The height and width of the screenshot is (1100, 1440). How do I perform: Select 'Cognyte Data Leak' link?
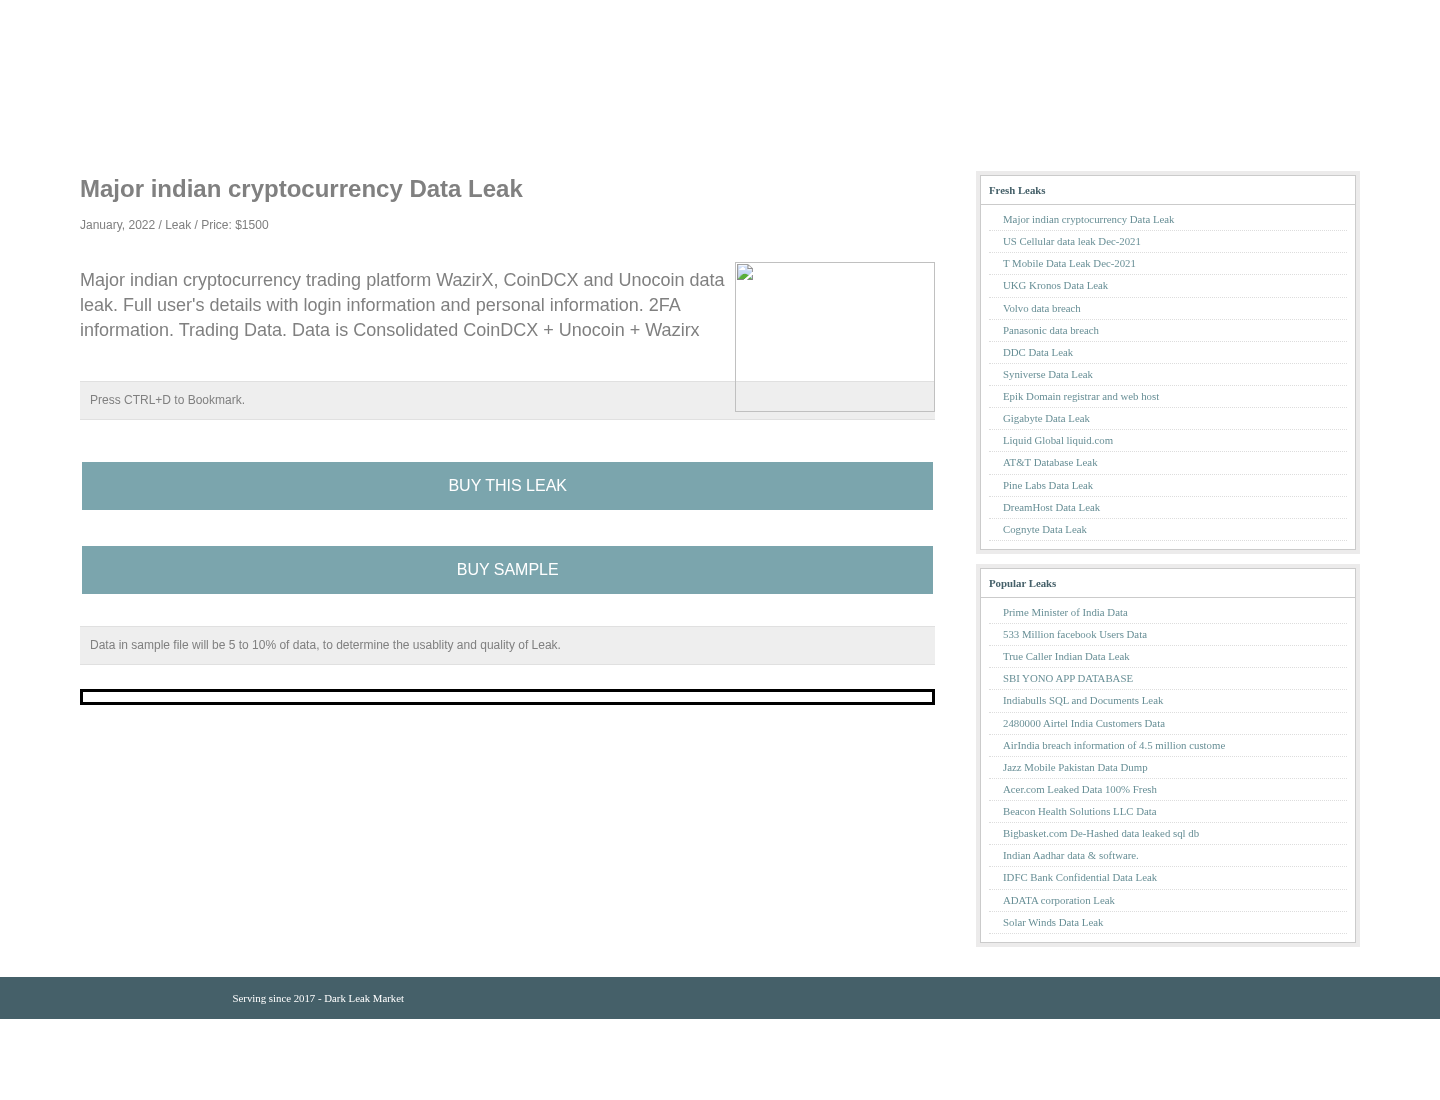coord(1044,529)
